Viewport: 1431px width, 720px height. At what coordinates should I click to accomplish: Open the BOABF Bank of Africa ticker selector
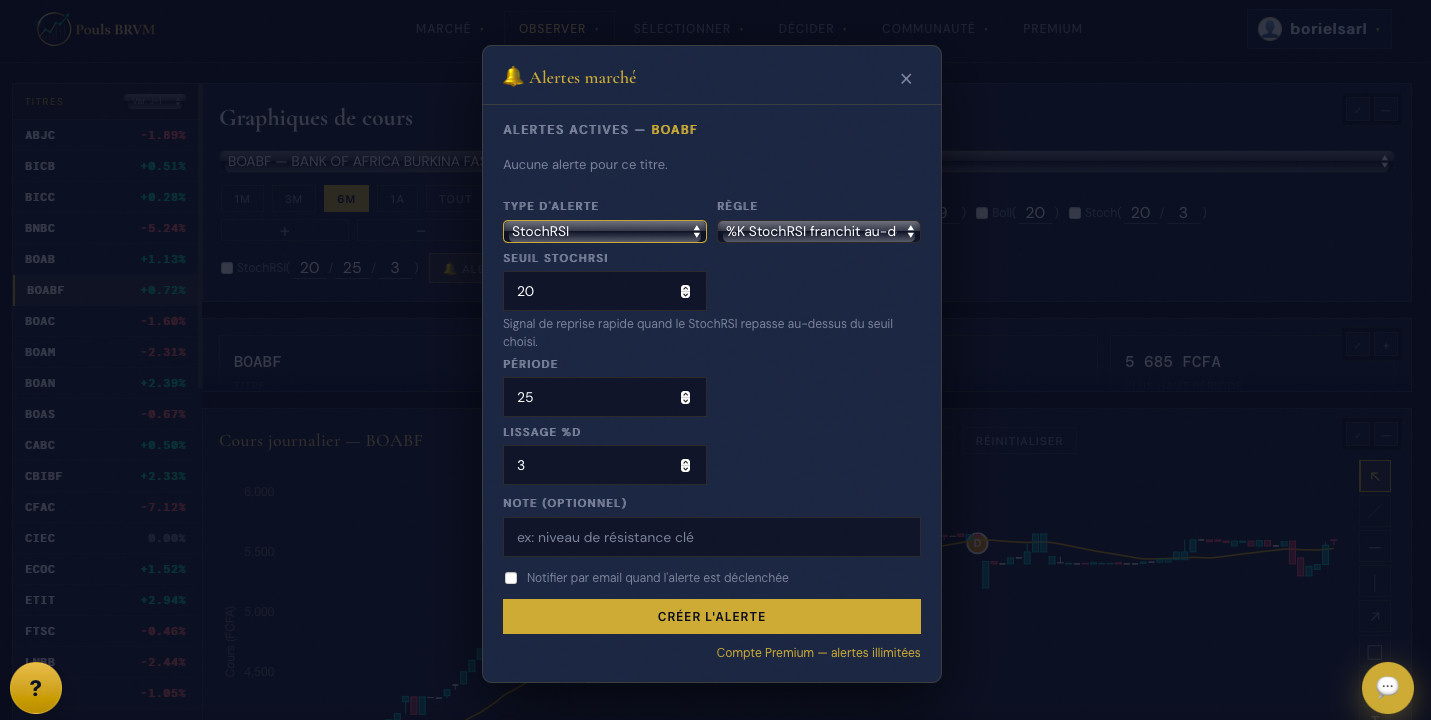(x=805, y=161)
